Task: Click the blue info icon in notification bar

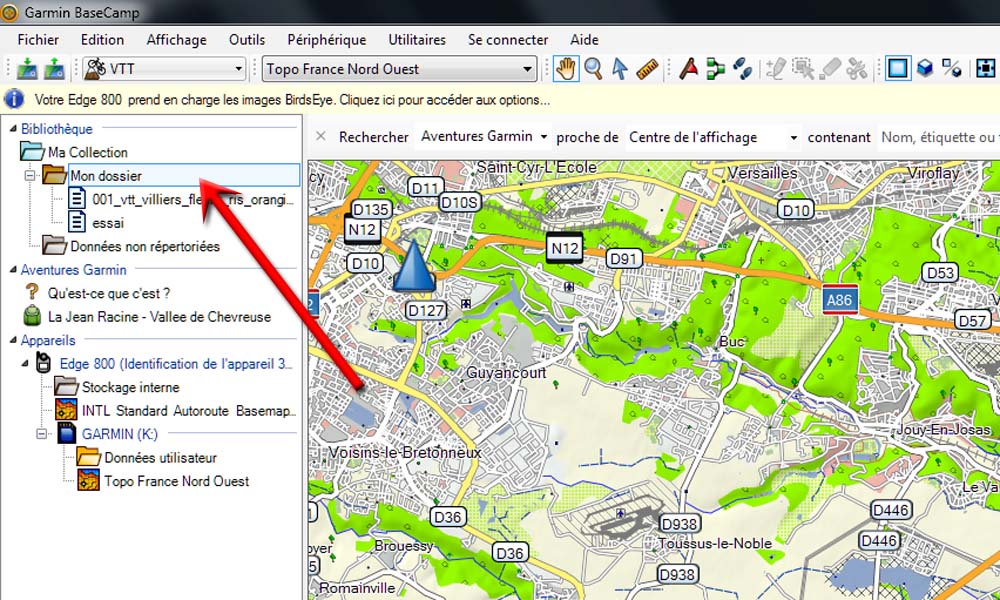Action: 13,99
